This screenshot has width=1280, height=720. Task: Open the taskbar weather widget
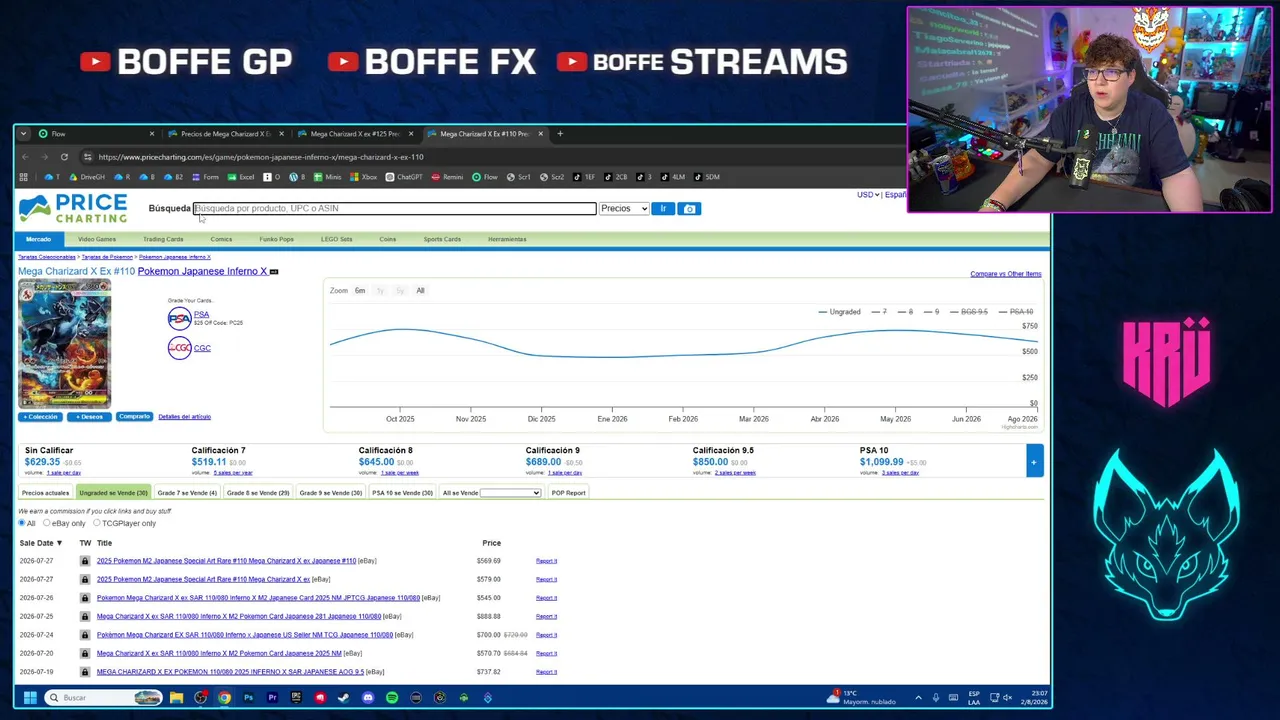pos(860,697)
